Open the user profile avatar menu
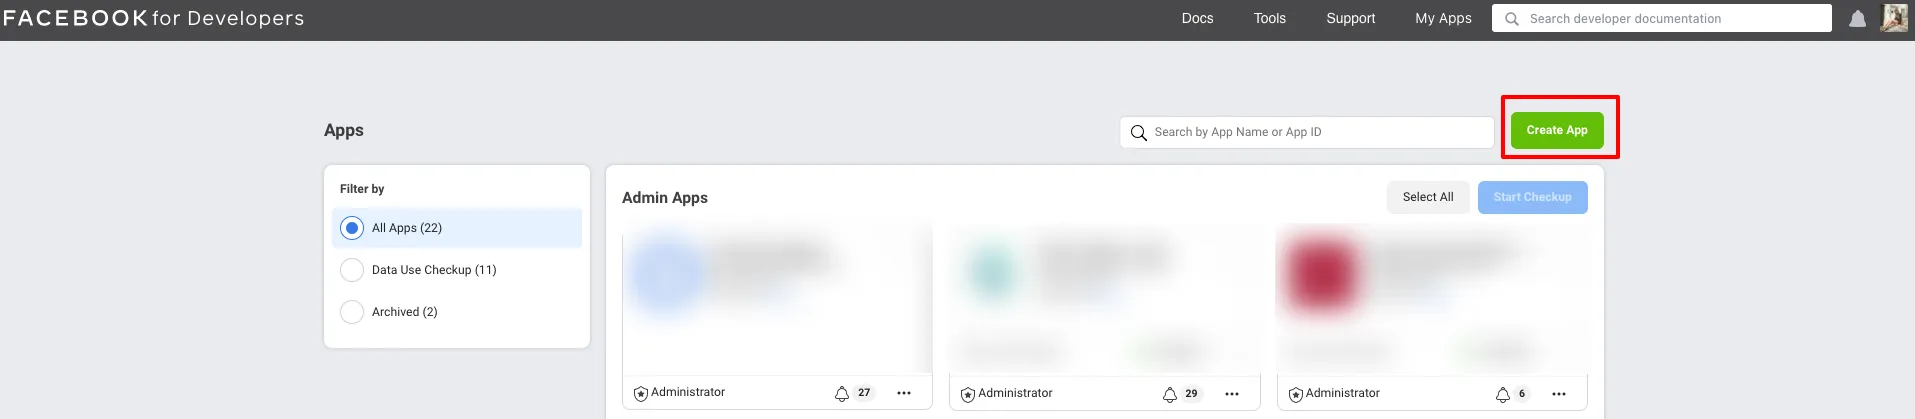 pos(1894,18)
